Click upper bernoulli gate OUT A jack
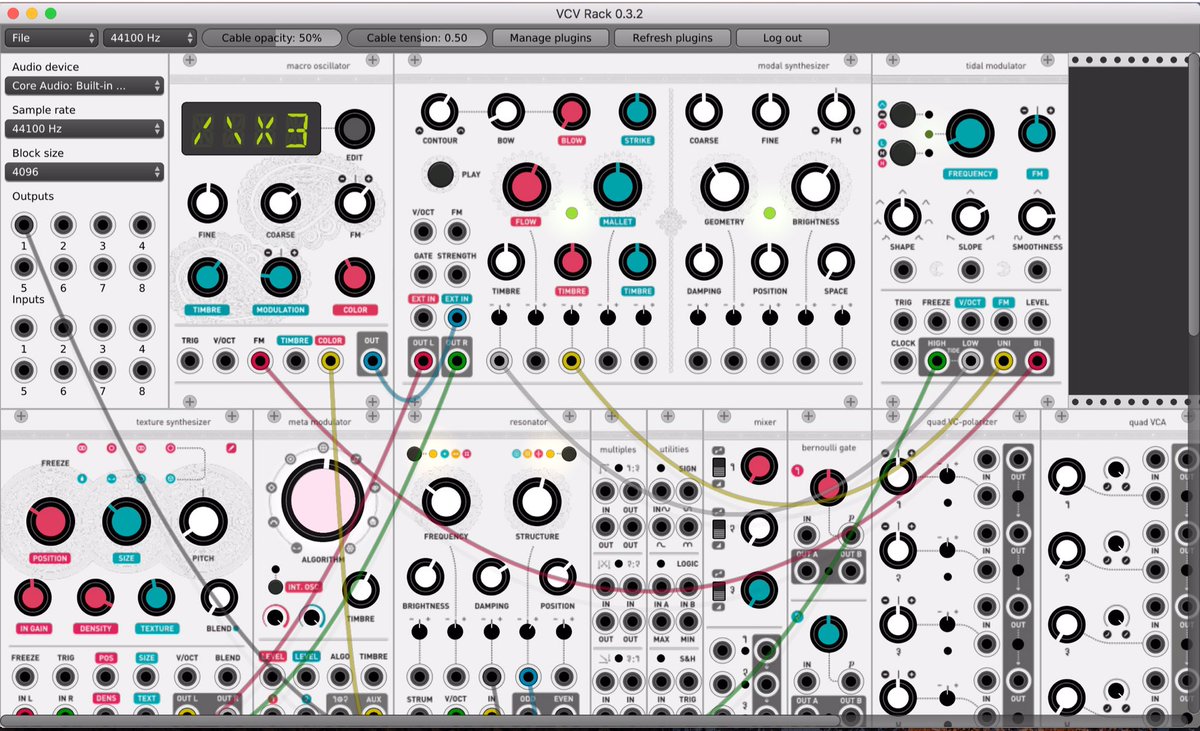This screenshot has width=1200, height=731. click(x=808, y=570)
